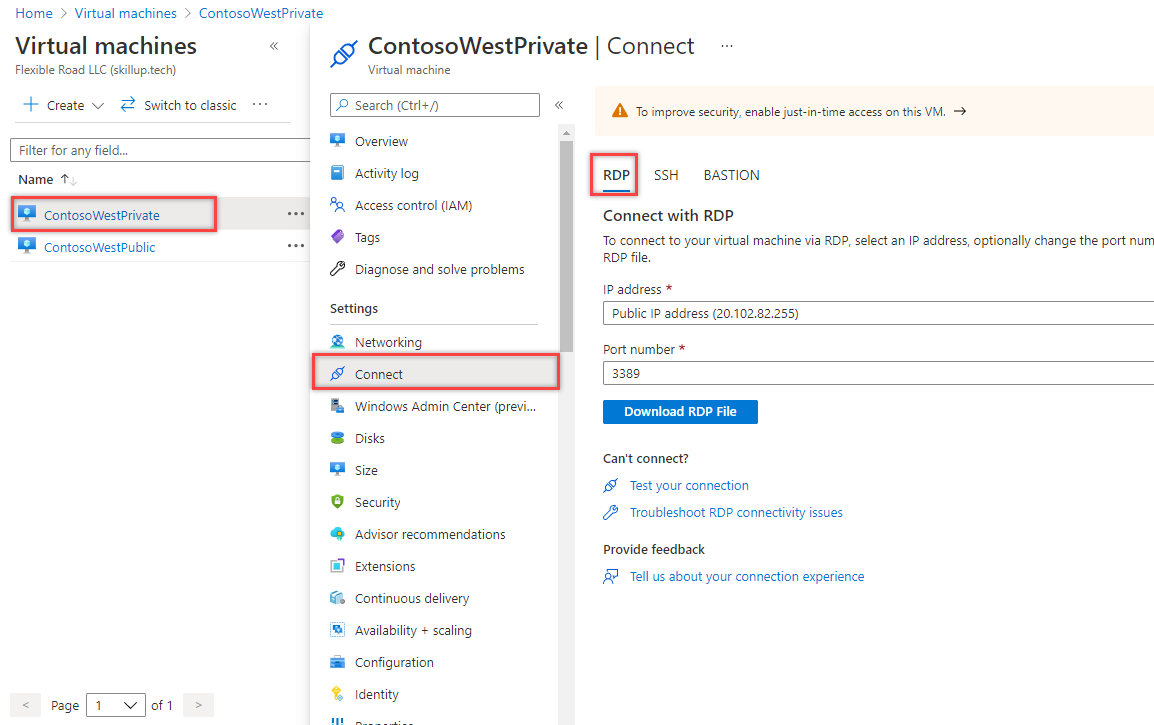Click the Tags icon in sidebar
The width and height of the screenshot is (1154, 725).
click(x=338, y=237)
